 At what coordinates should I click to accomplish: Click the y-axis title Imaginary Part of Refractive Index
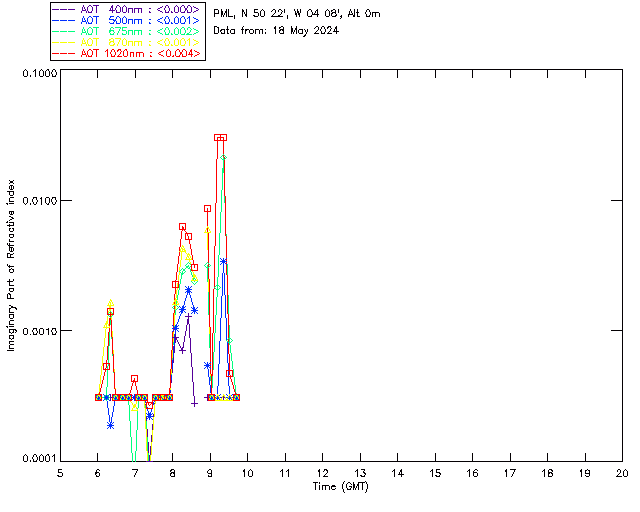coord(12,265)
